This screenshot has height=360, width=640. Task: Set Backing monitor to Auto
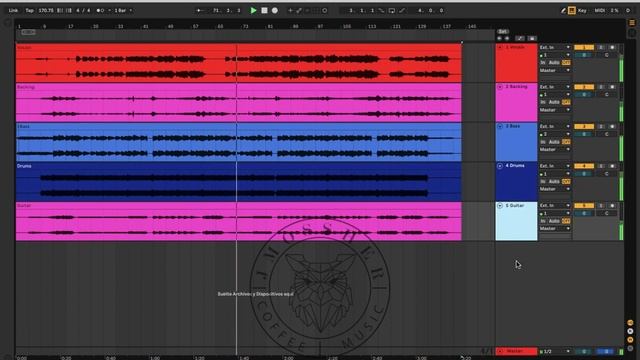click(554, 102)
